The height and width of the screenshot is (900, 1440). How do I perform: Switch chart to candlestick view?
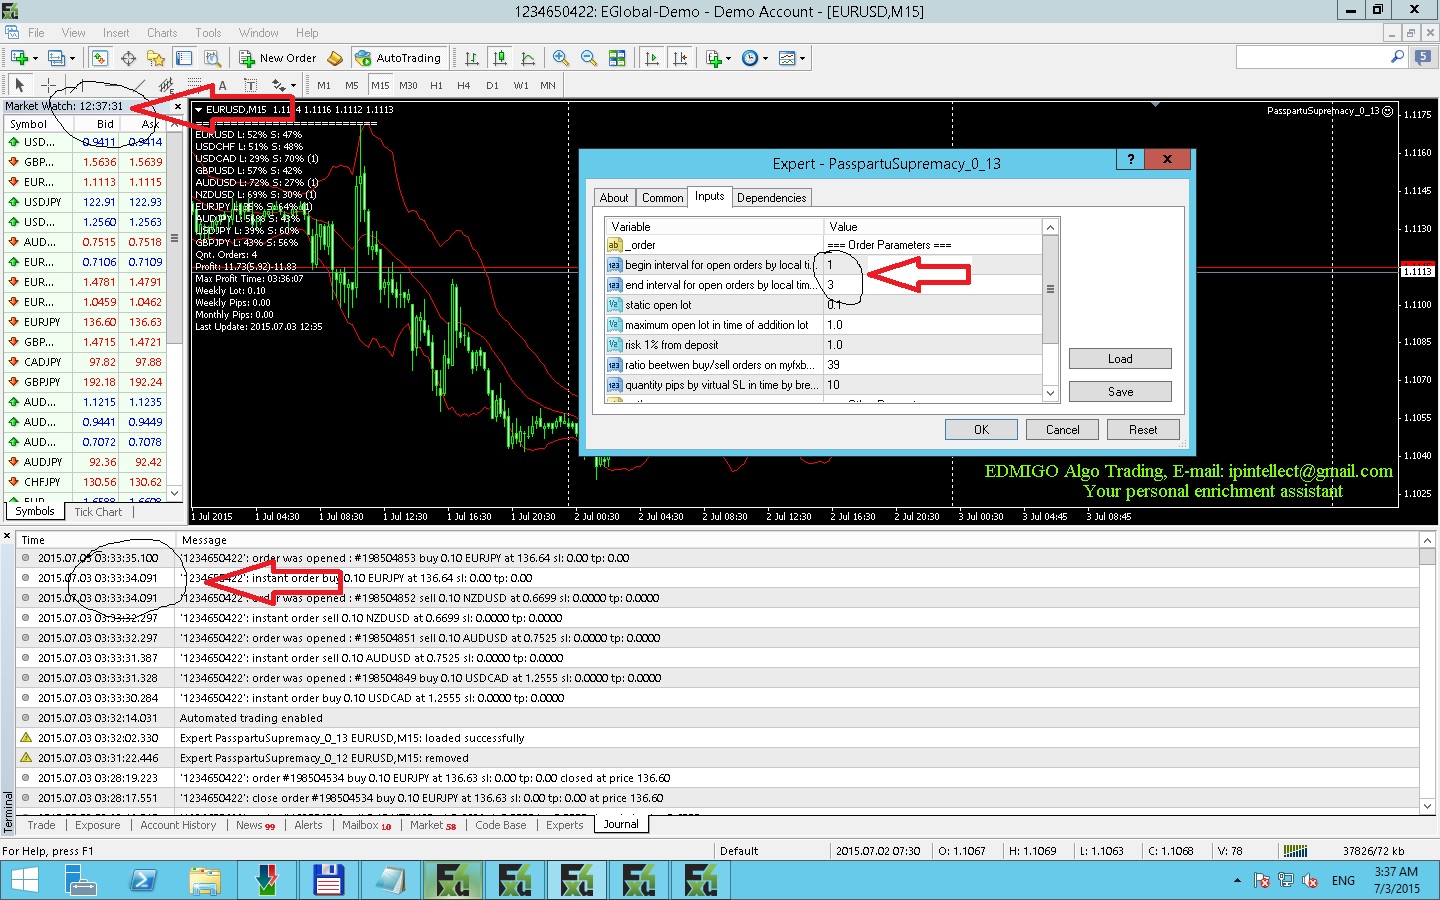[x=500, y=58]
